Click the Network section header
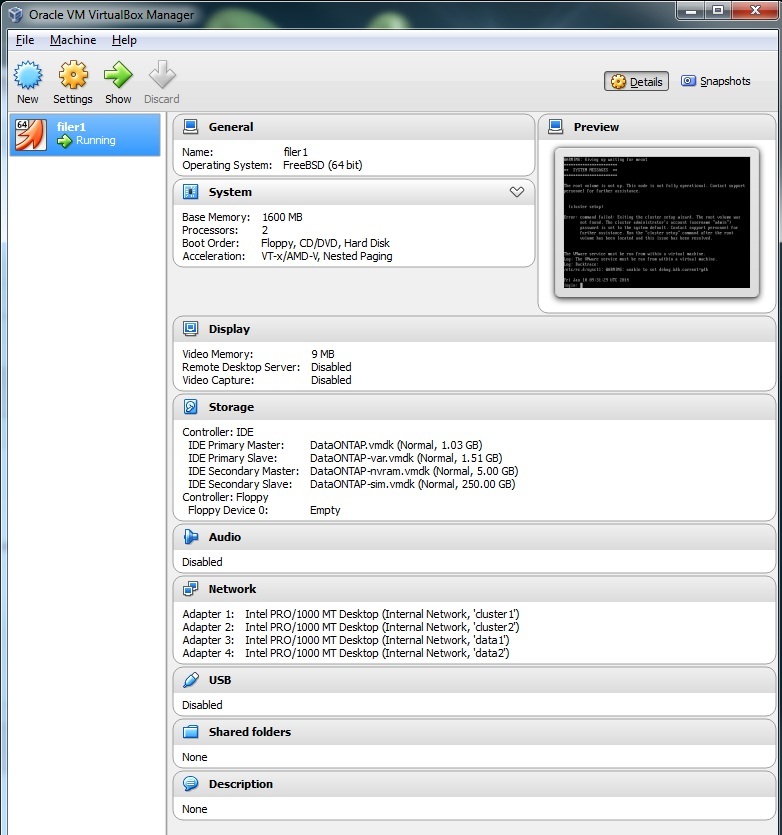Image resolution: width=782 pixels, height=835 pixels. point(232,589)
